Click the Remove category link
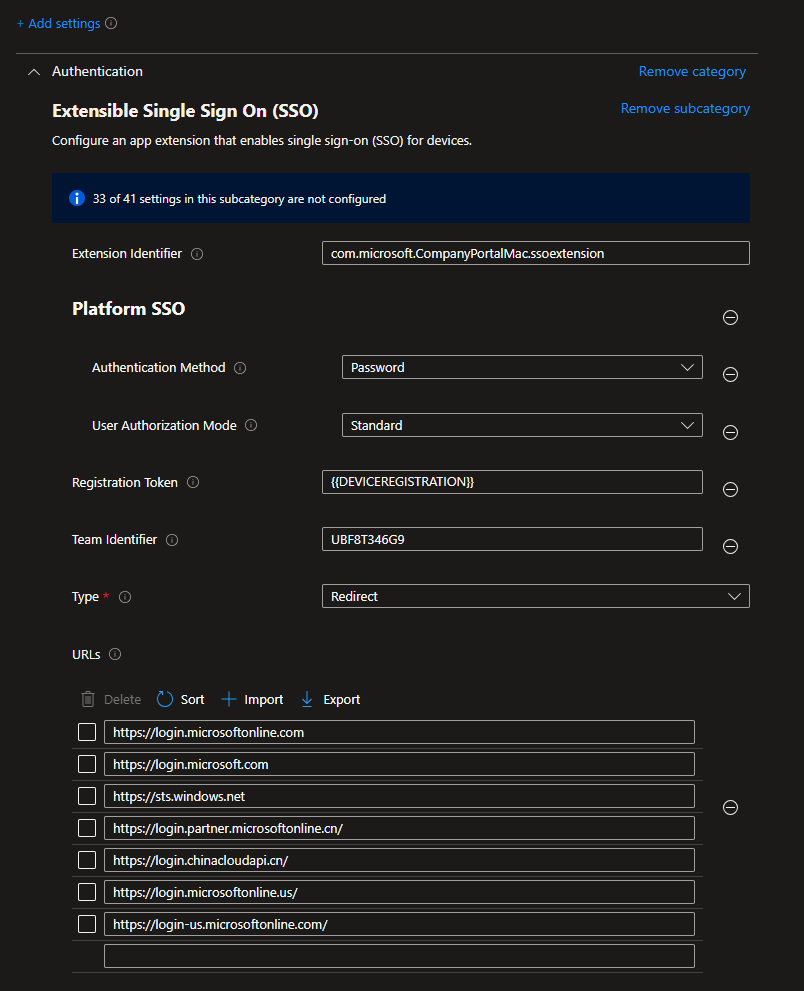 pos(692,72)
